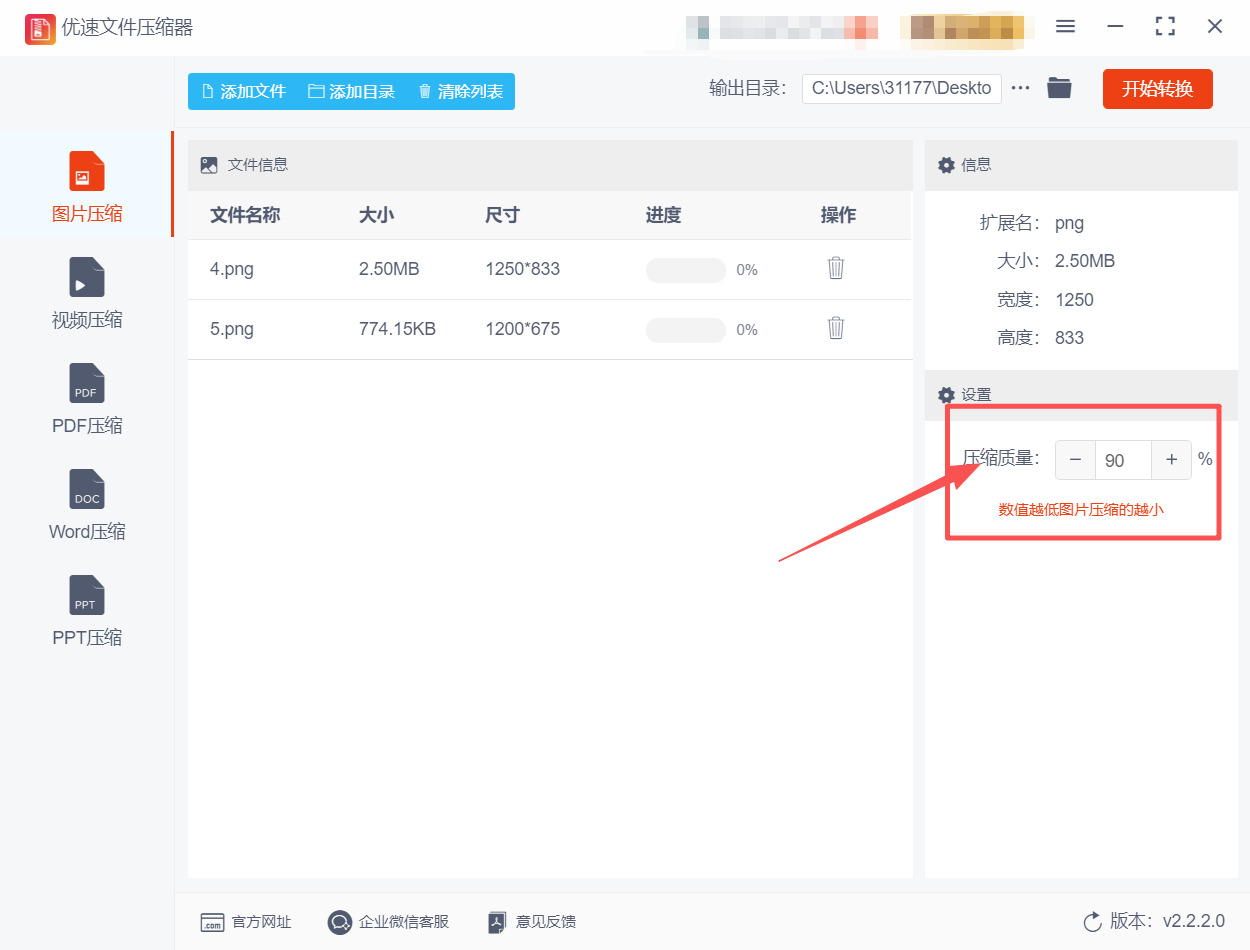The image size is (1250, 950).
Task: Maximize the window using title bar button
Action: click(x=1165, y=27)
